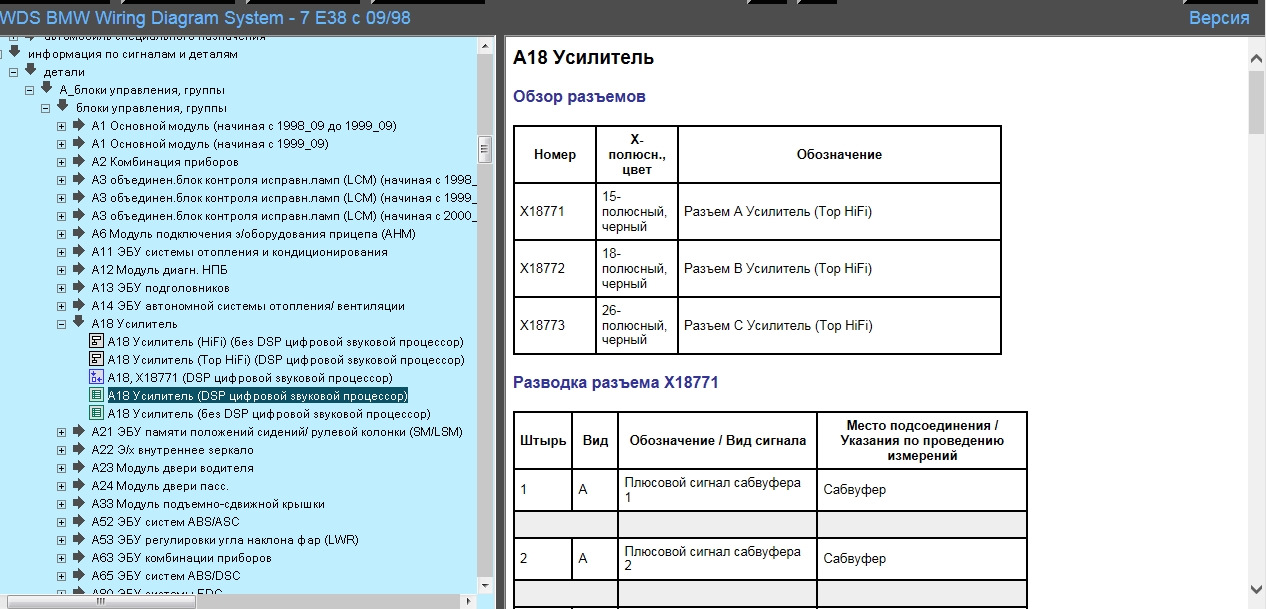Select A63 ЭБУ комбинации приборов item
The height and width of the screenshot is (609, 1266).
181,558
